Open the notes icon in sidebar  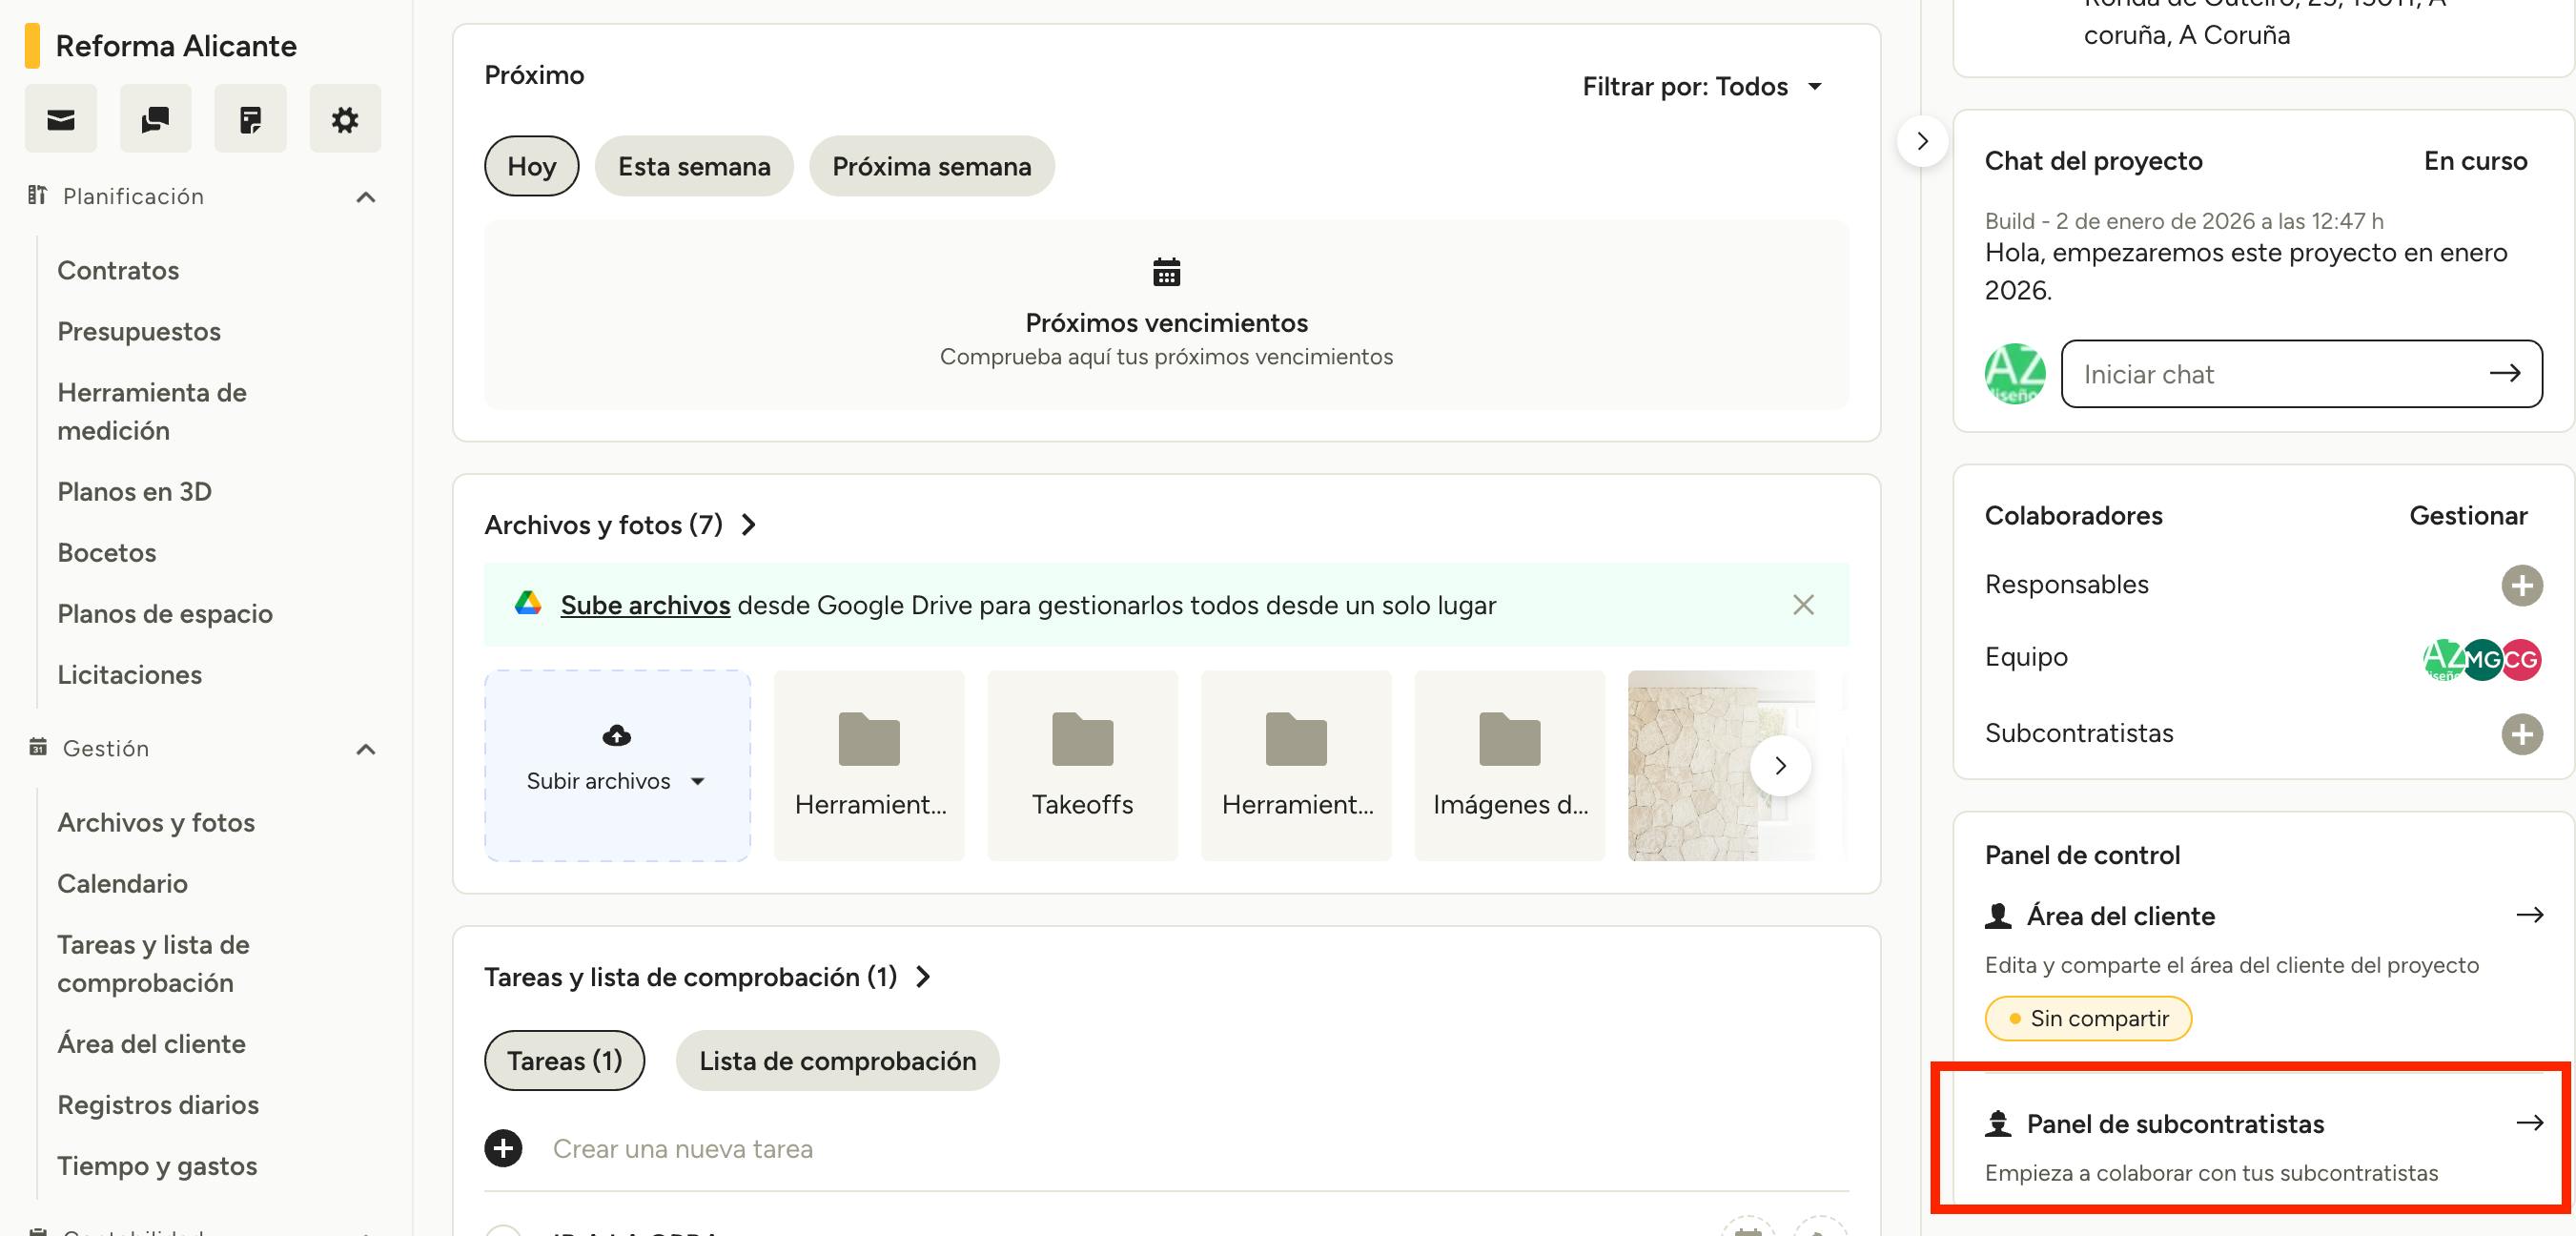[x=250, y=120]
